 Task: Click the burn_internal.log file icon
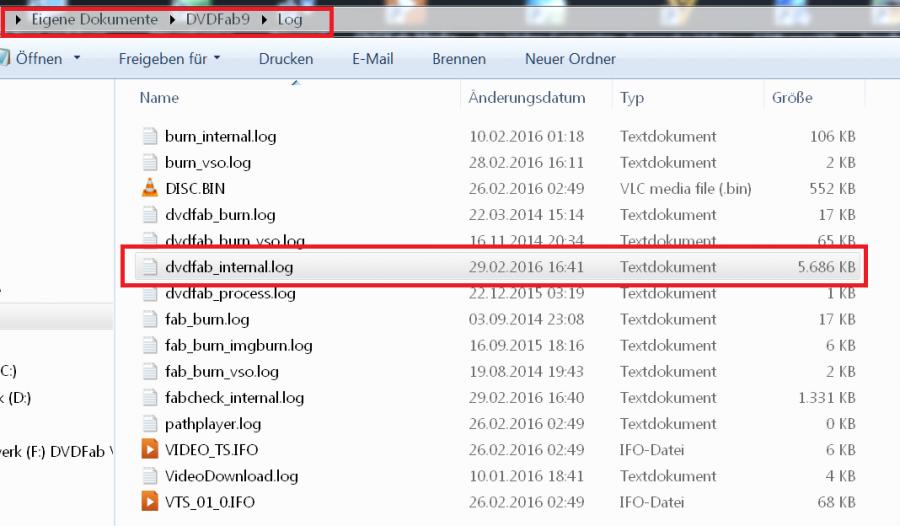[150, 136]
